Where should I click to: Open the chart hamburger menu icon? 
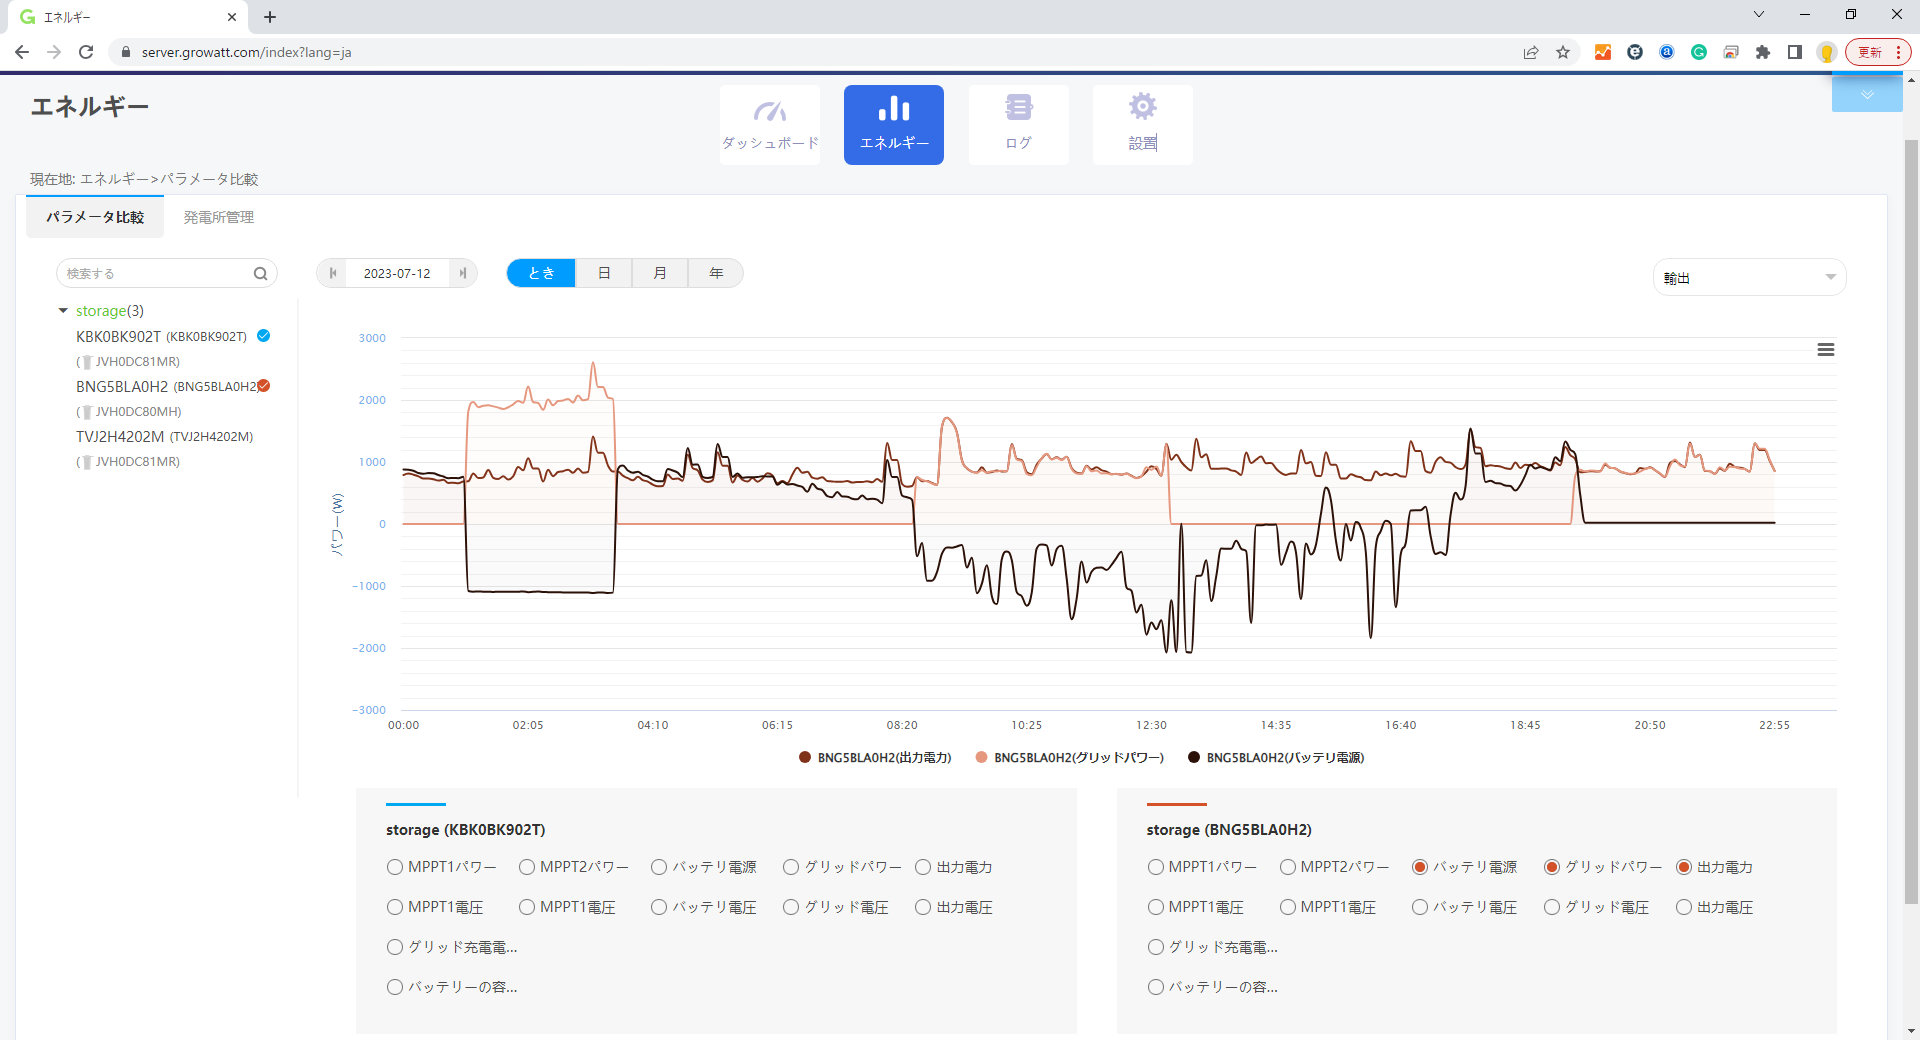1825,350
